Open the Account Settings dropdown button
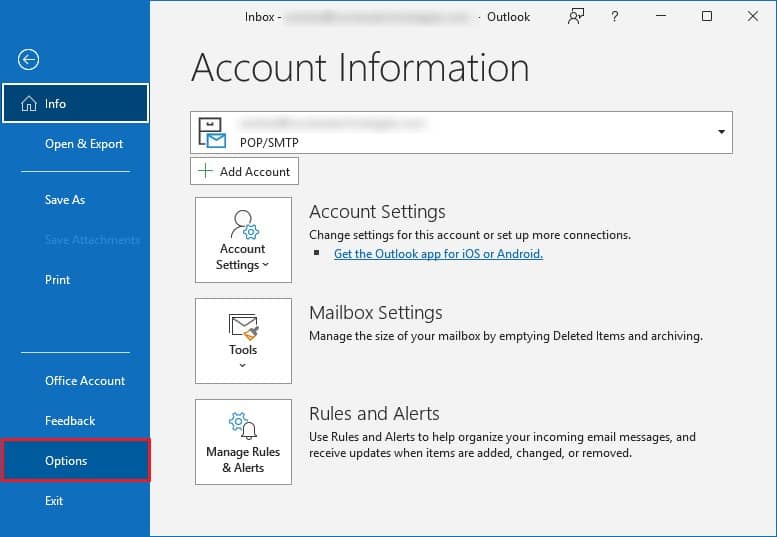This screenshot has height=537, width=777. point(243,240)
